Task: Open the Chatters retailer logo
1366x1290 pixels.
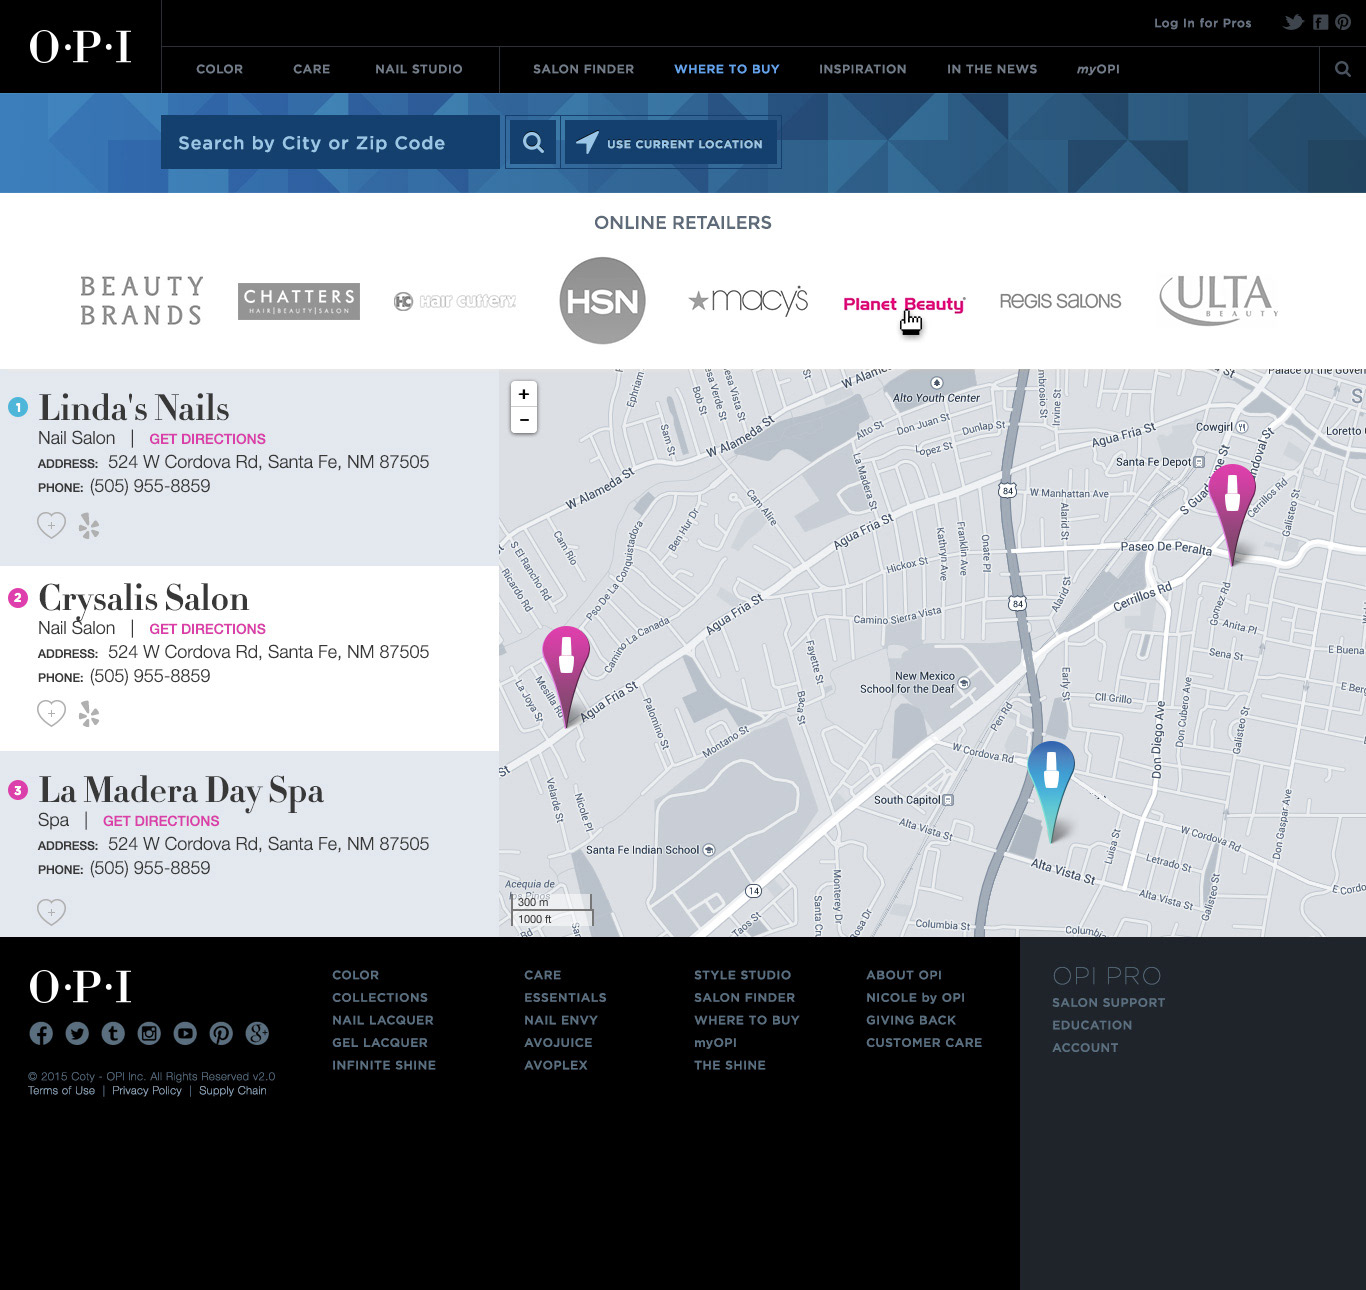Action: pos(299,301)
